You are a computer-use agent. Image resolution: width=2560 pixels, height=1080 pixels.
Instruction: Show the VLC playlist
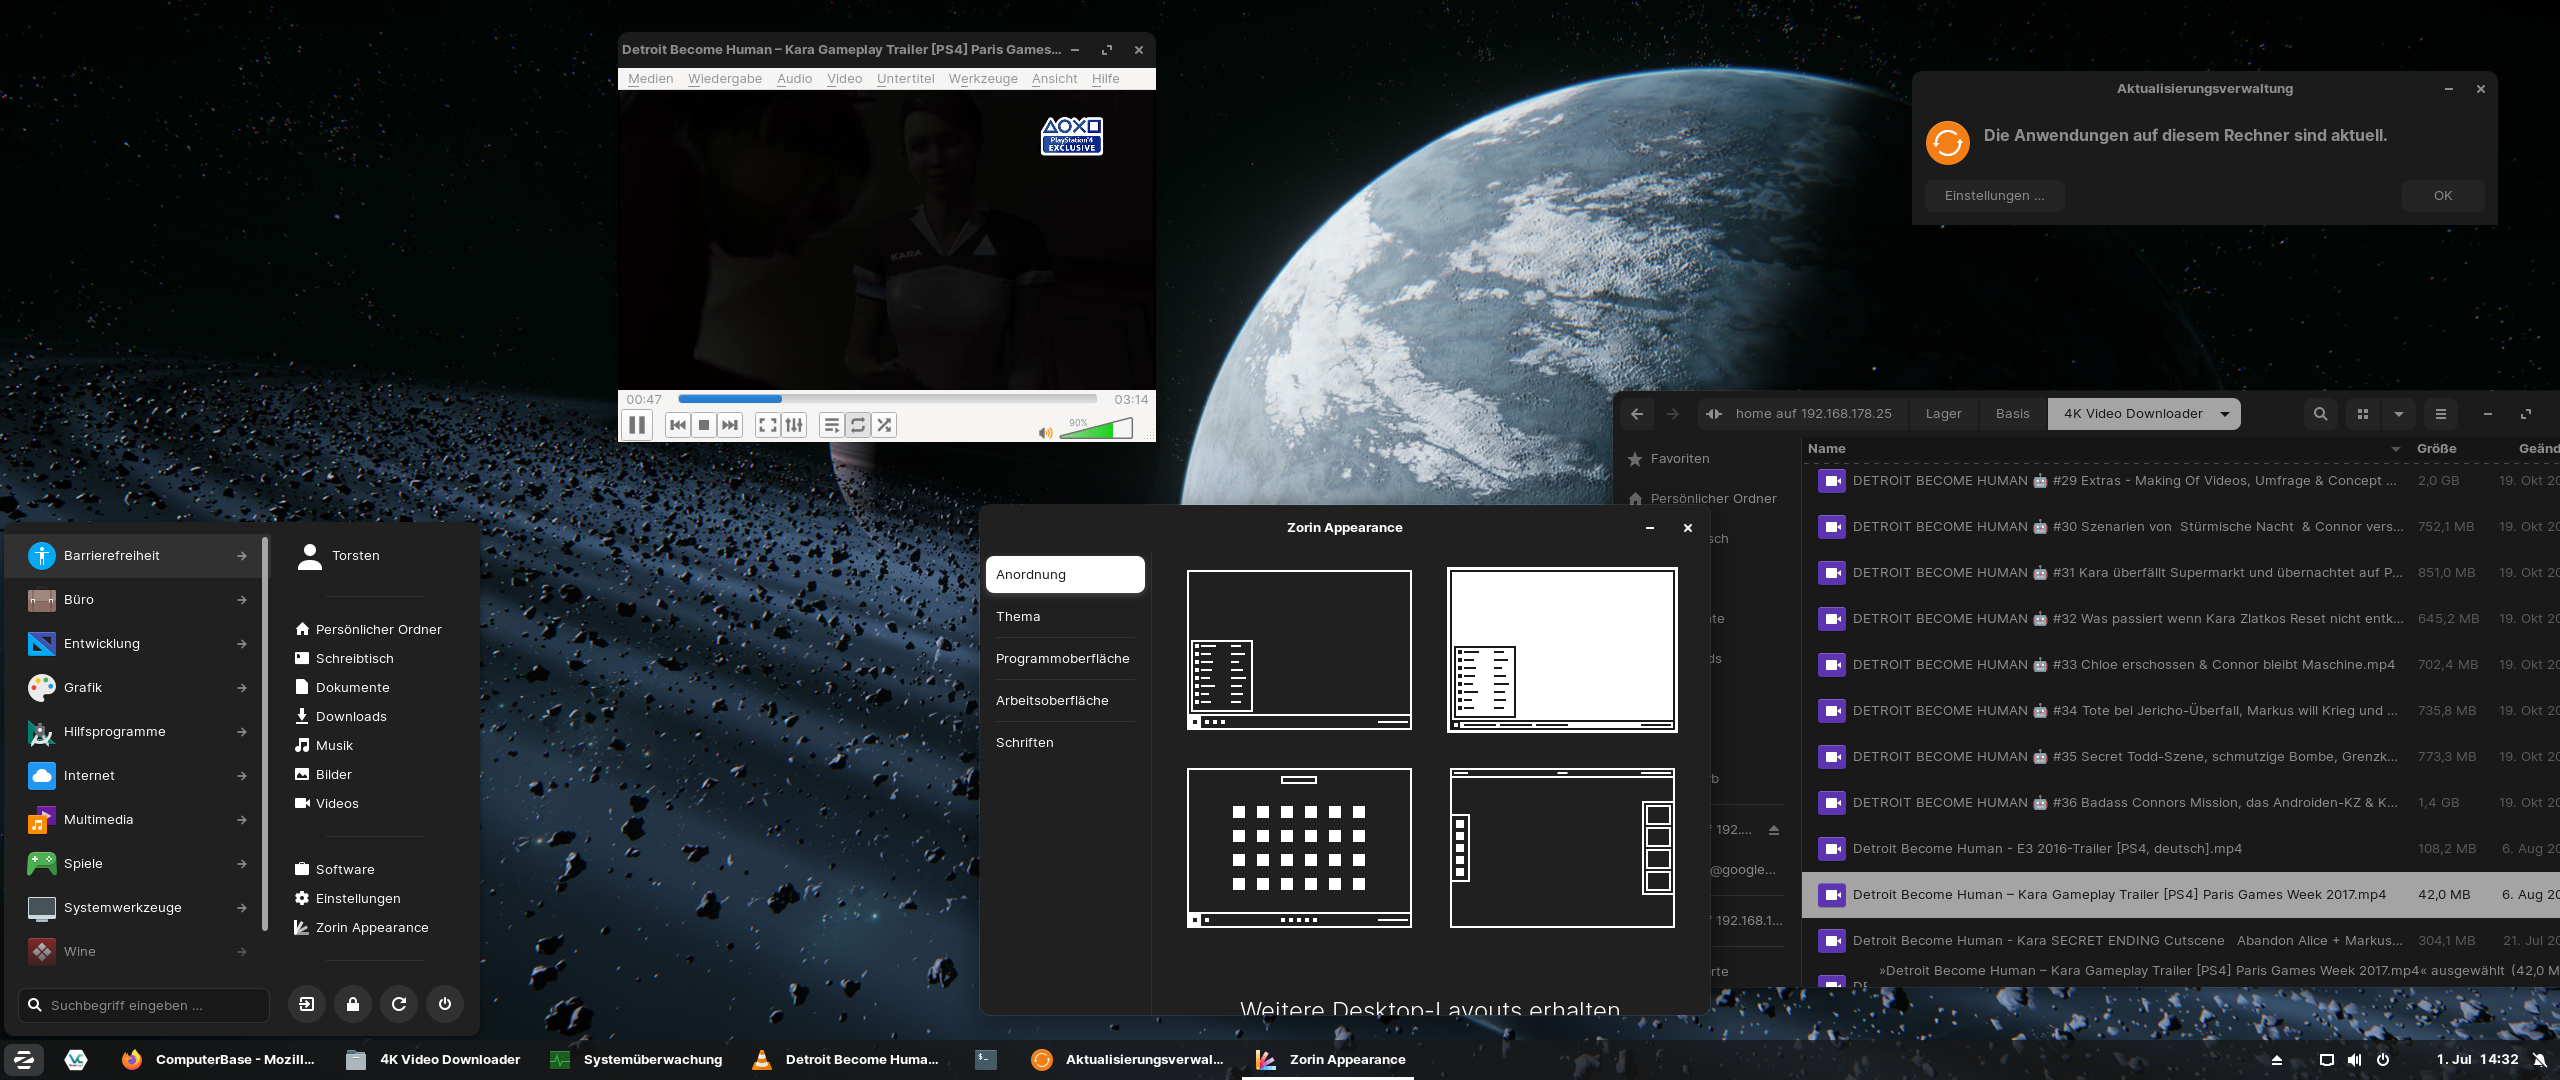click(831, 425)
